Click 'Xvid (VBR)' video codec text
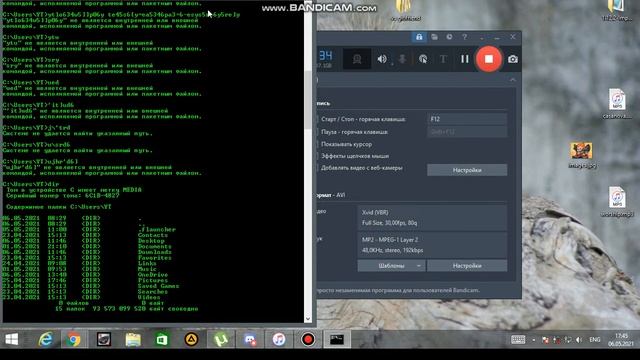 pyautogui.click(x=375, y=213)
